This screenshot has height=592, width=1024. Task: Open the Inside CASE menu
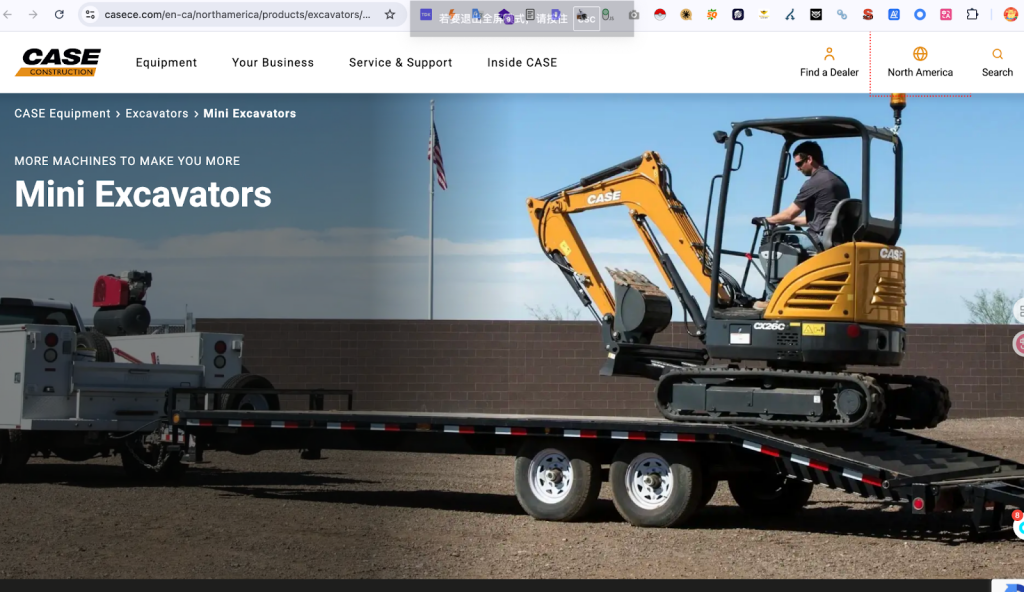tap(522, 62)
